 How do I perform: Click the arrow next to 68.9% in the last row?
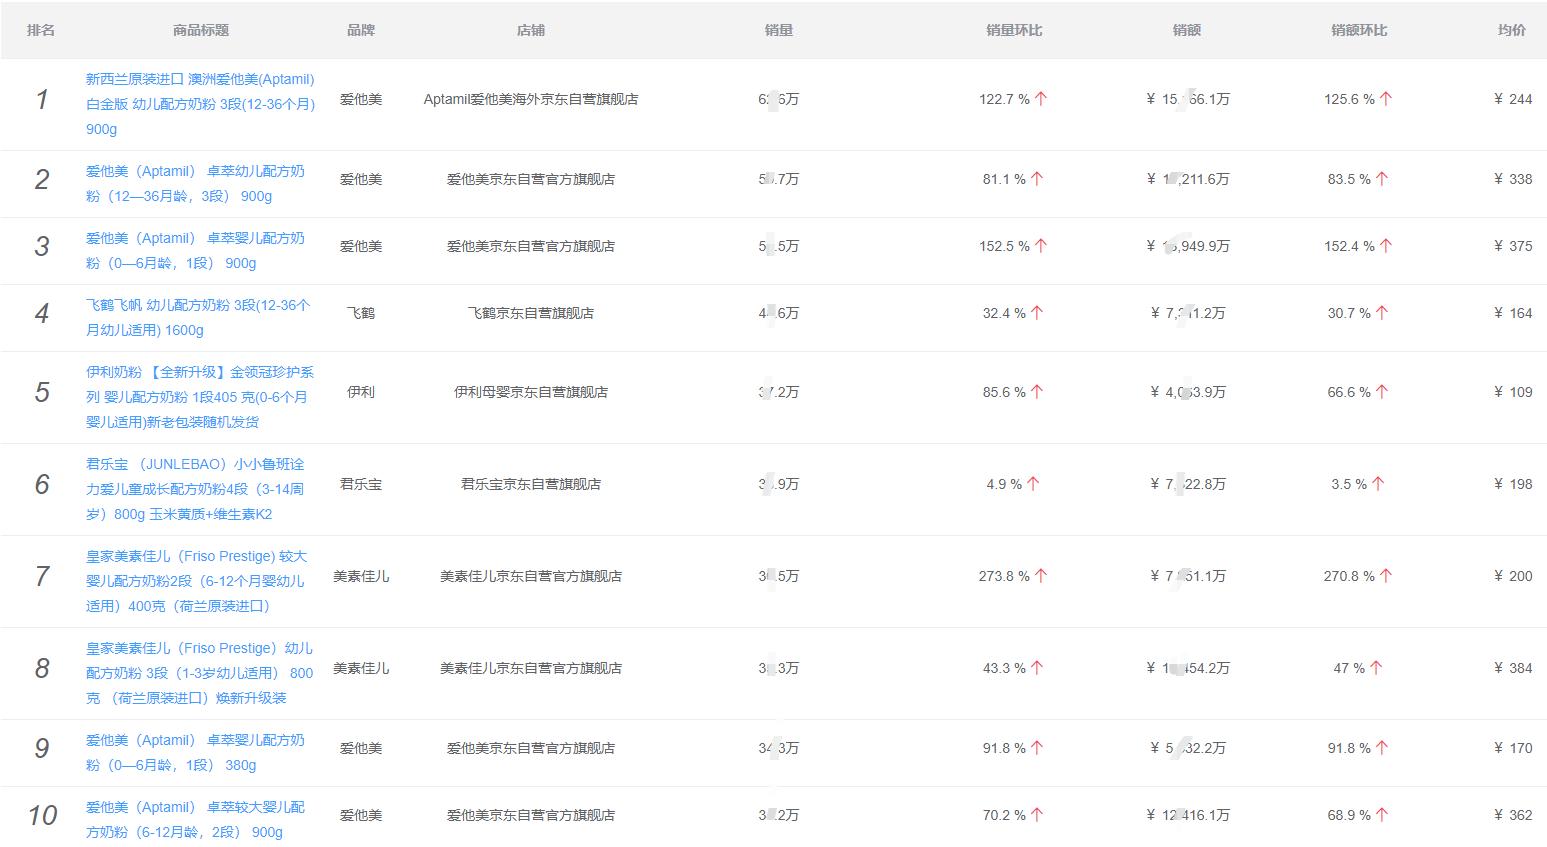click(1383, 814)
